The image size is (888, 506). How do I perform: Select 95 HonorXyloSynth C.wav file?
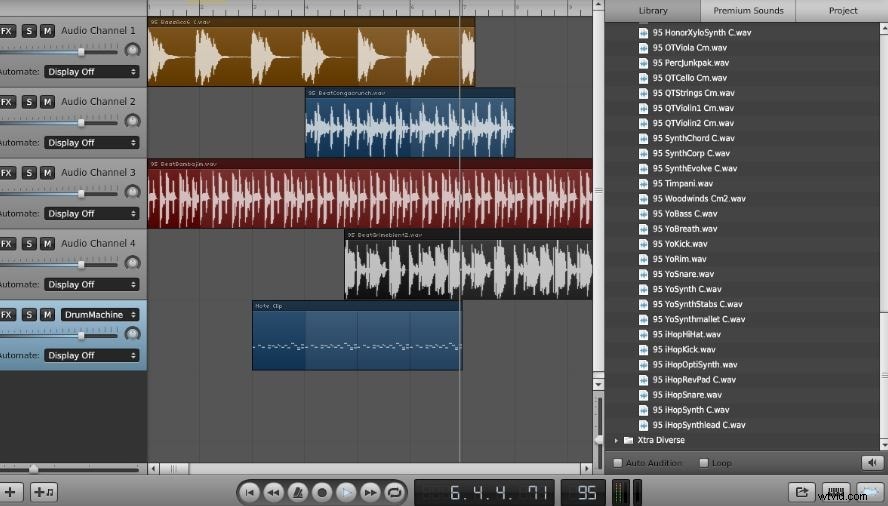(702, 33)
